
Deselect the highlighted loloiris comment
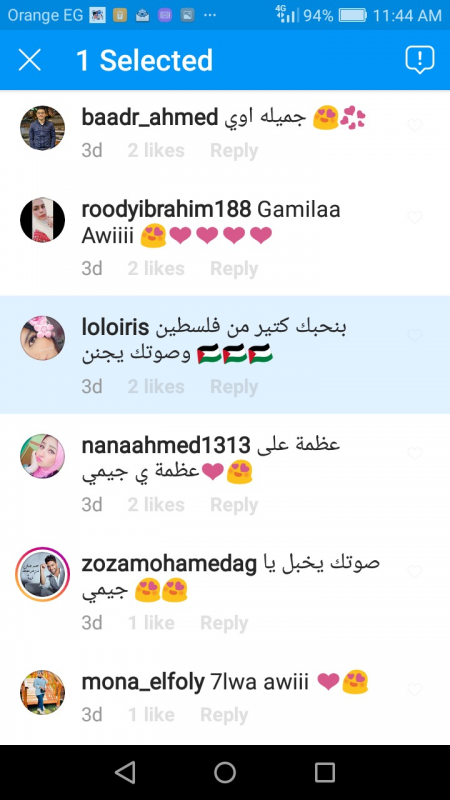point(225,355)
